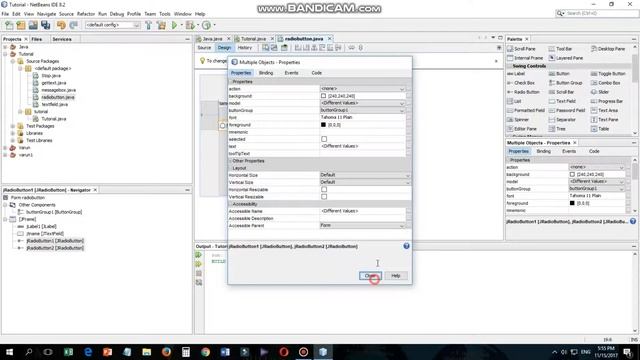Image resolution: width=640 pixels, height=360 pixels.
Task: Switch to the Source editor view
Action: pos(204,48)
